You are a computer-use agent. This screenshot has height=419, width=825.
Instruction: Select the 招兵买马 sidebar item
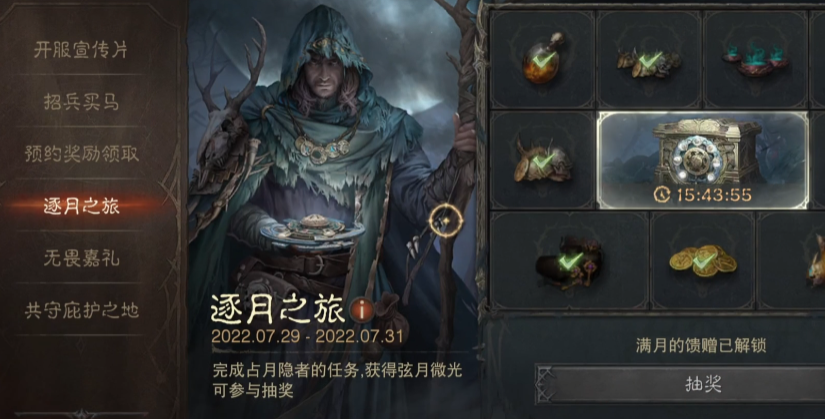[x=81, y=102]
